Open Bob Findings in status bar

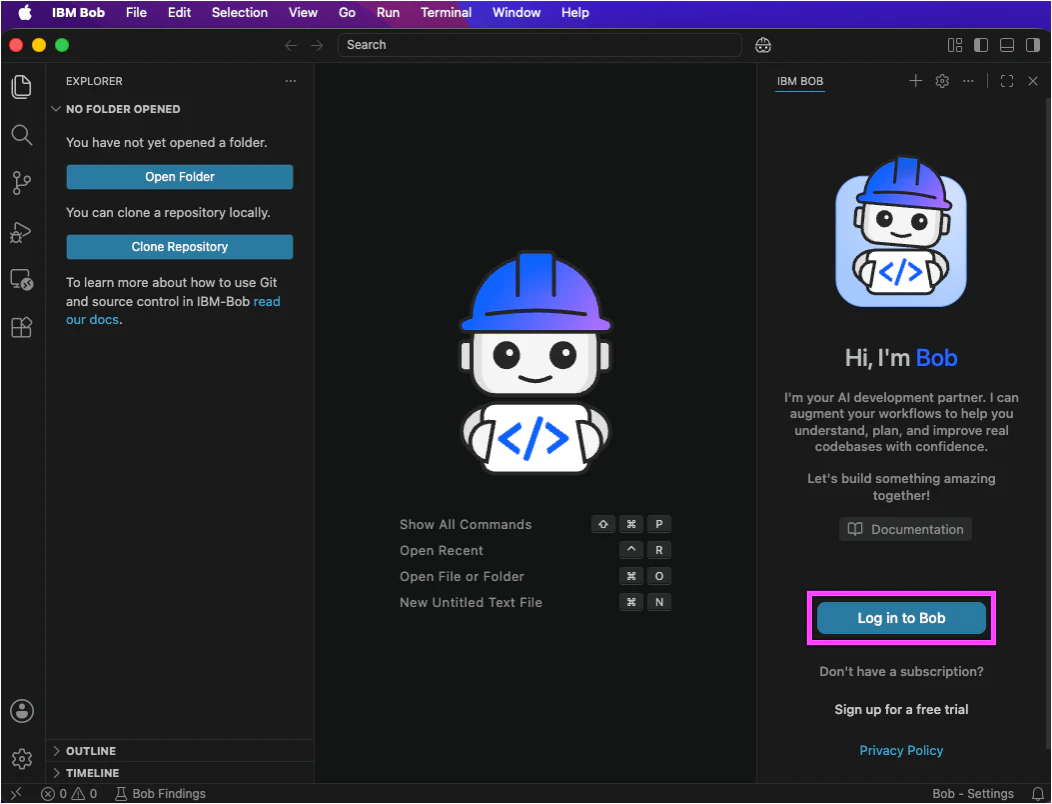pos(160,793)
